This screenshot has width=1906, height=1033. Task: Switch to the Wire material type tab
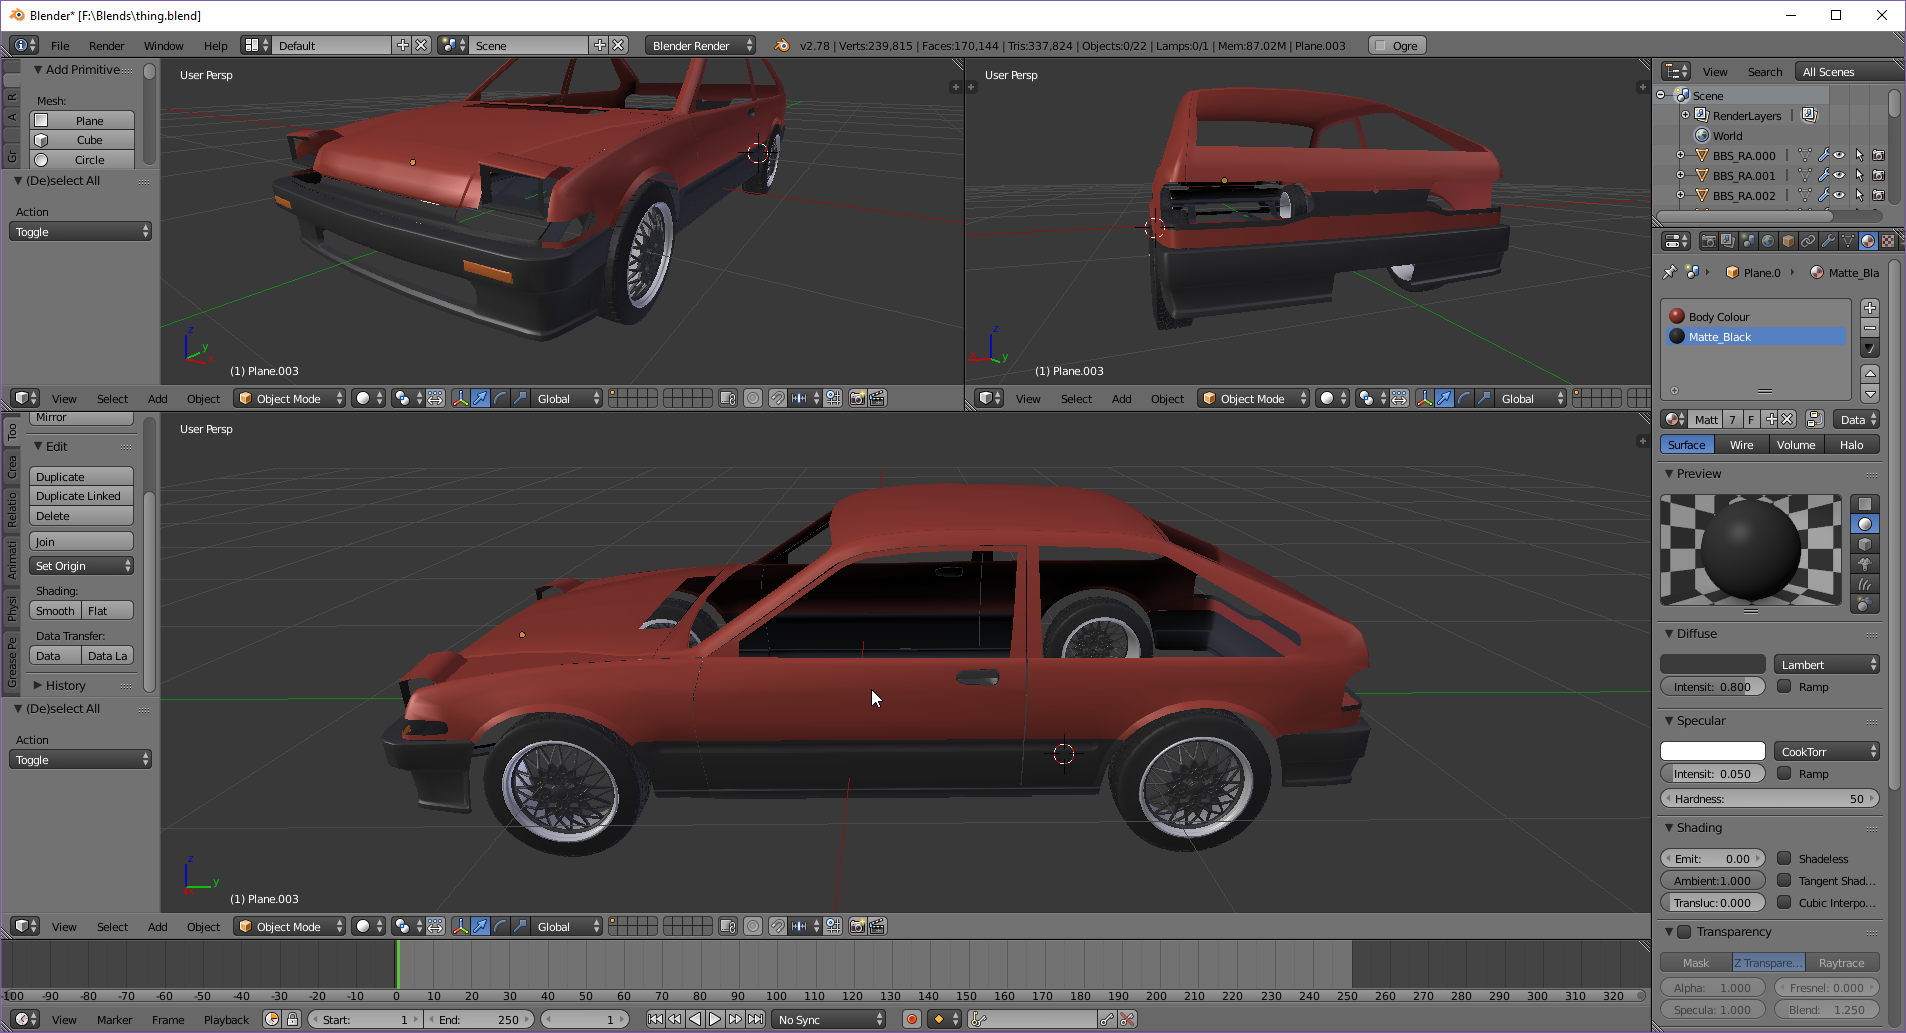[x=1741, y=445]
